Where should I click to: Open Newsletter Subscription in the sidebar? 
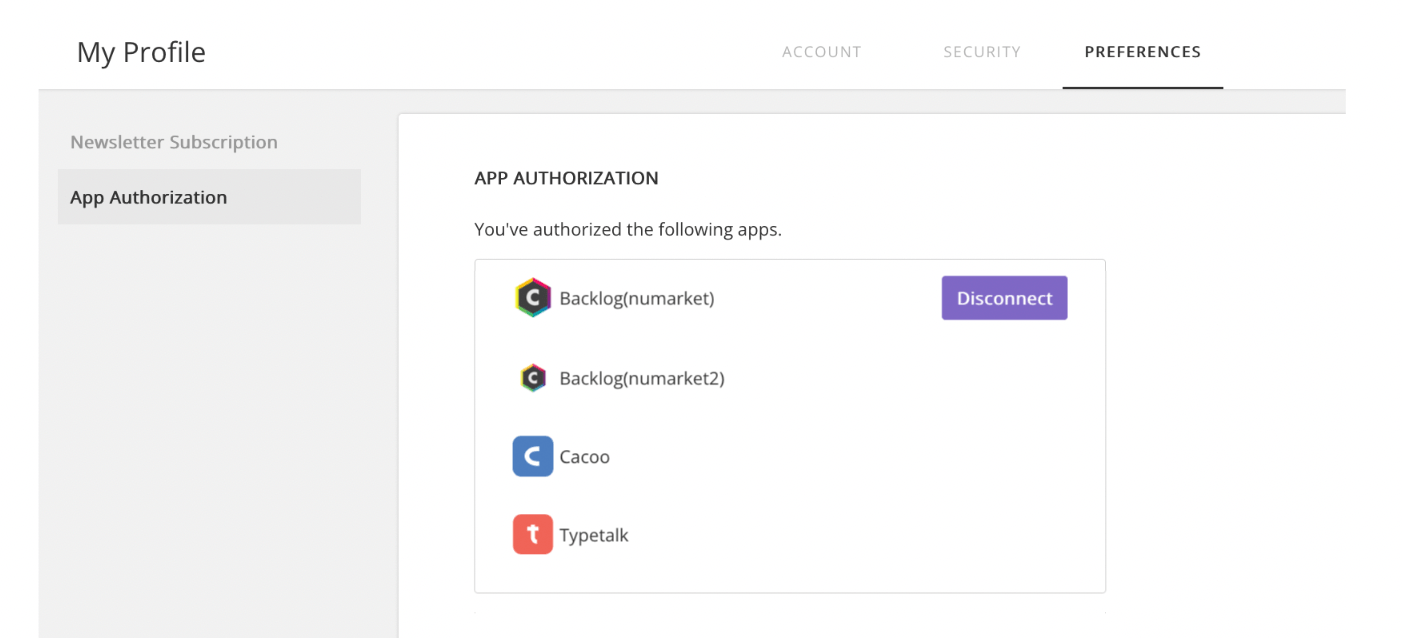click(x=174, y=142)
